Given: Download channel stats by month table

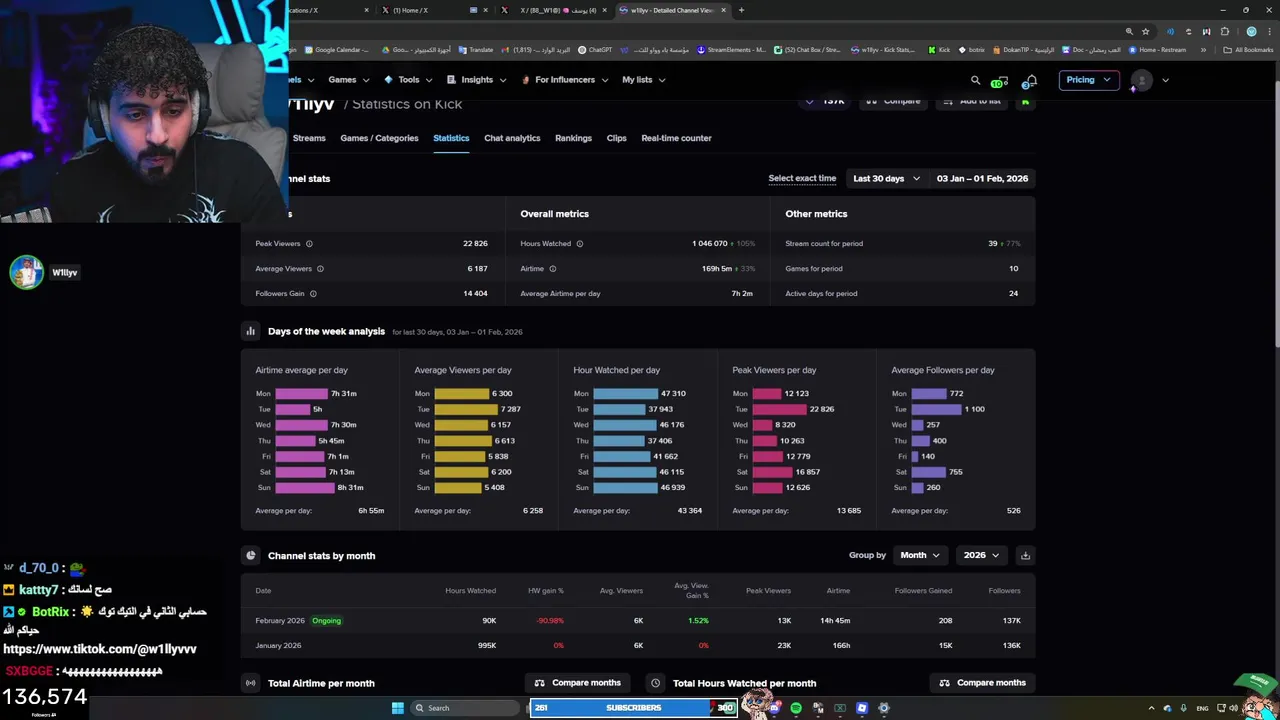Looking at the screenshot, I should (x=1025, y=555).
